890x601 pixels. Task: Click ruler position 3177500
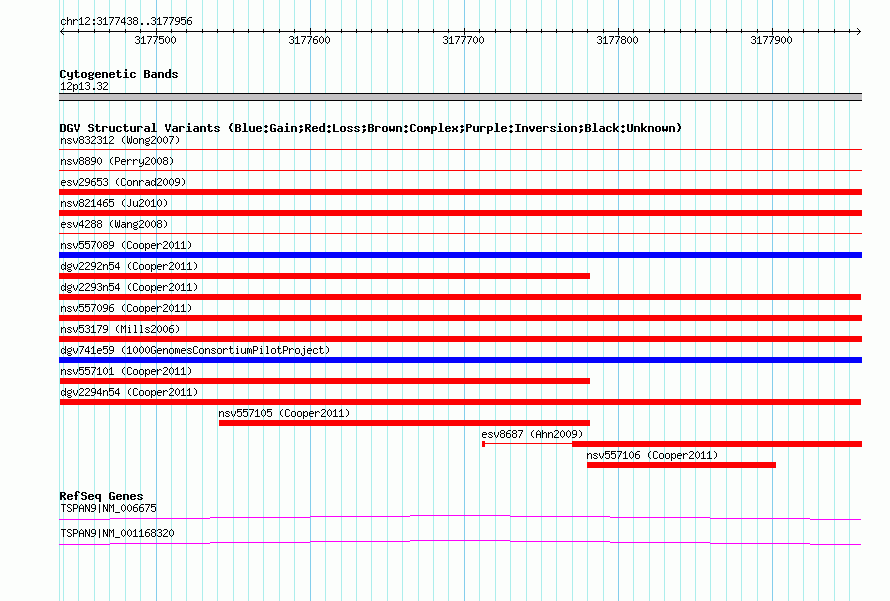pyautogui.click(x=155, y=40)
